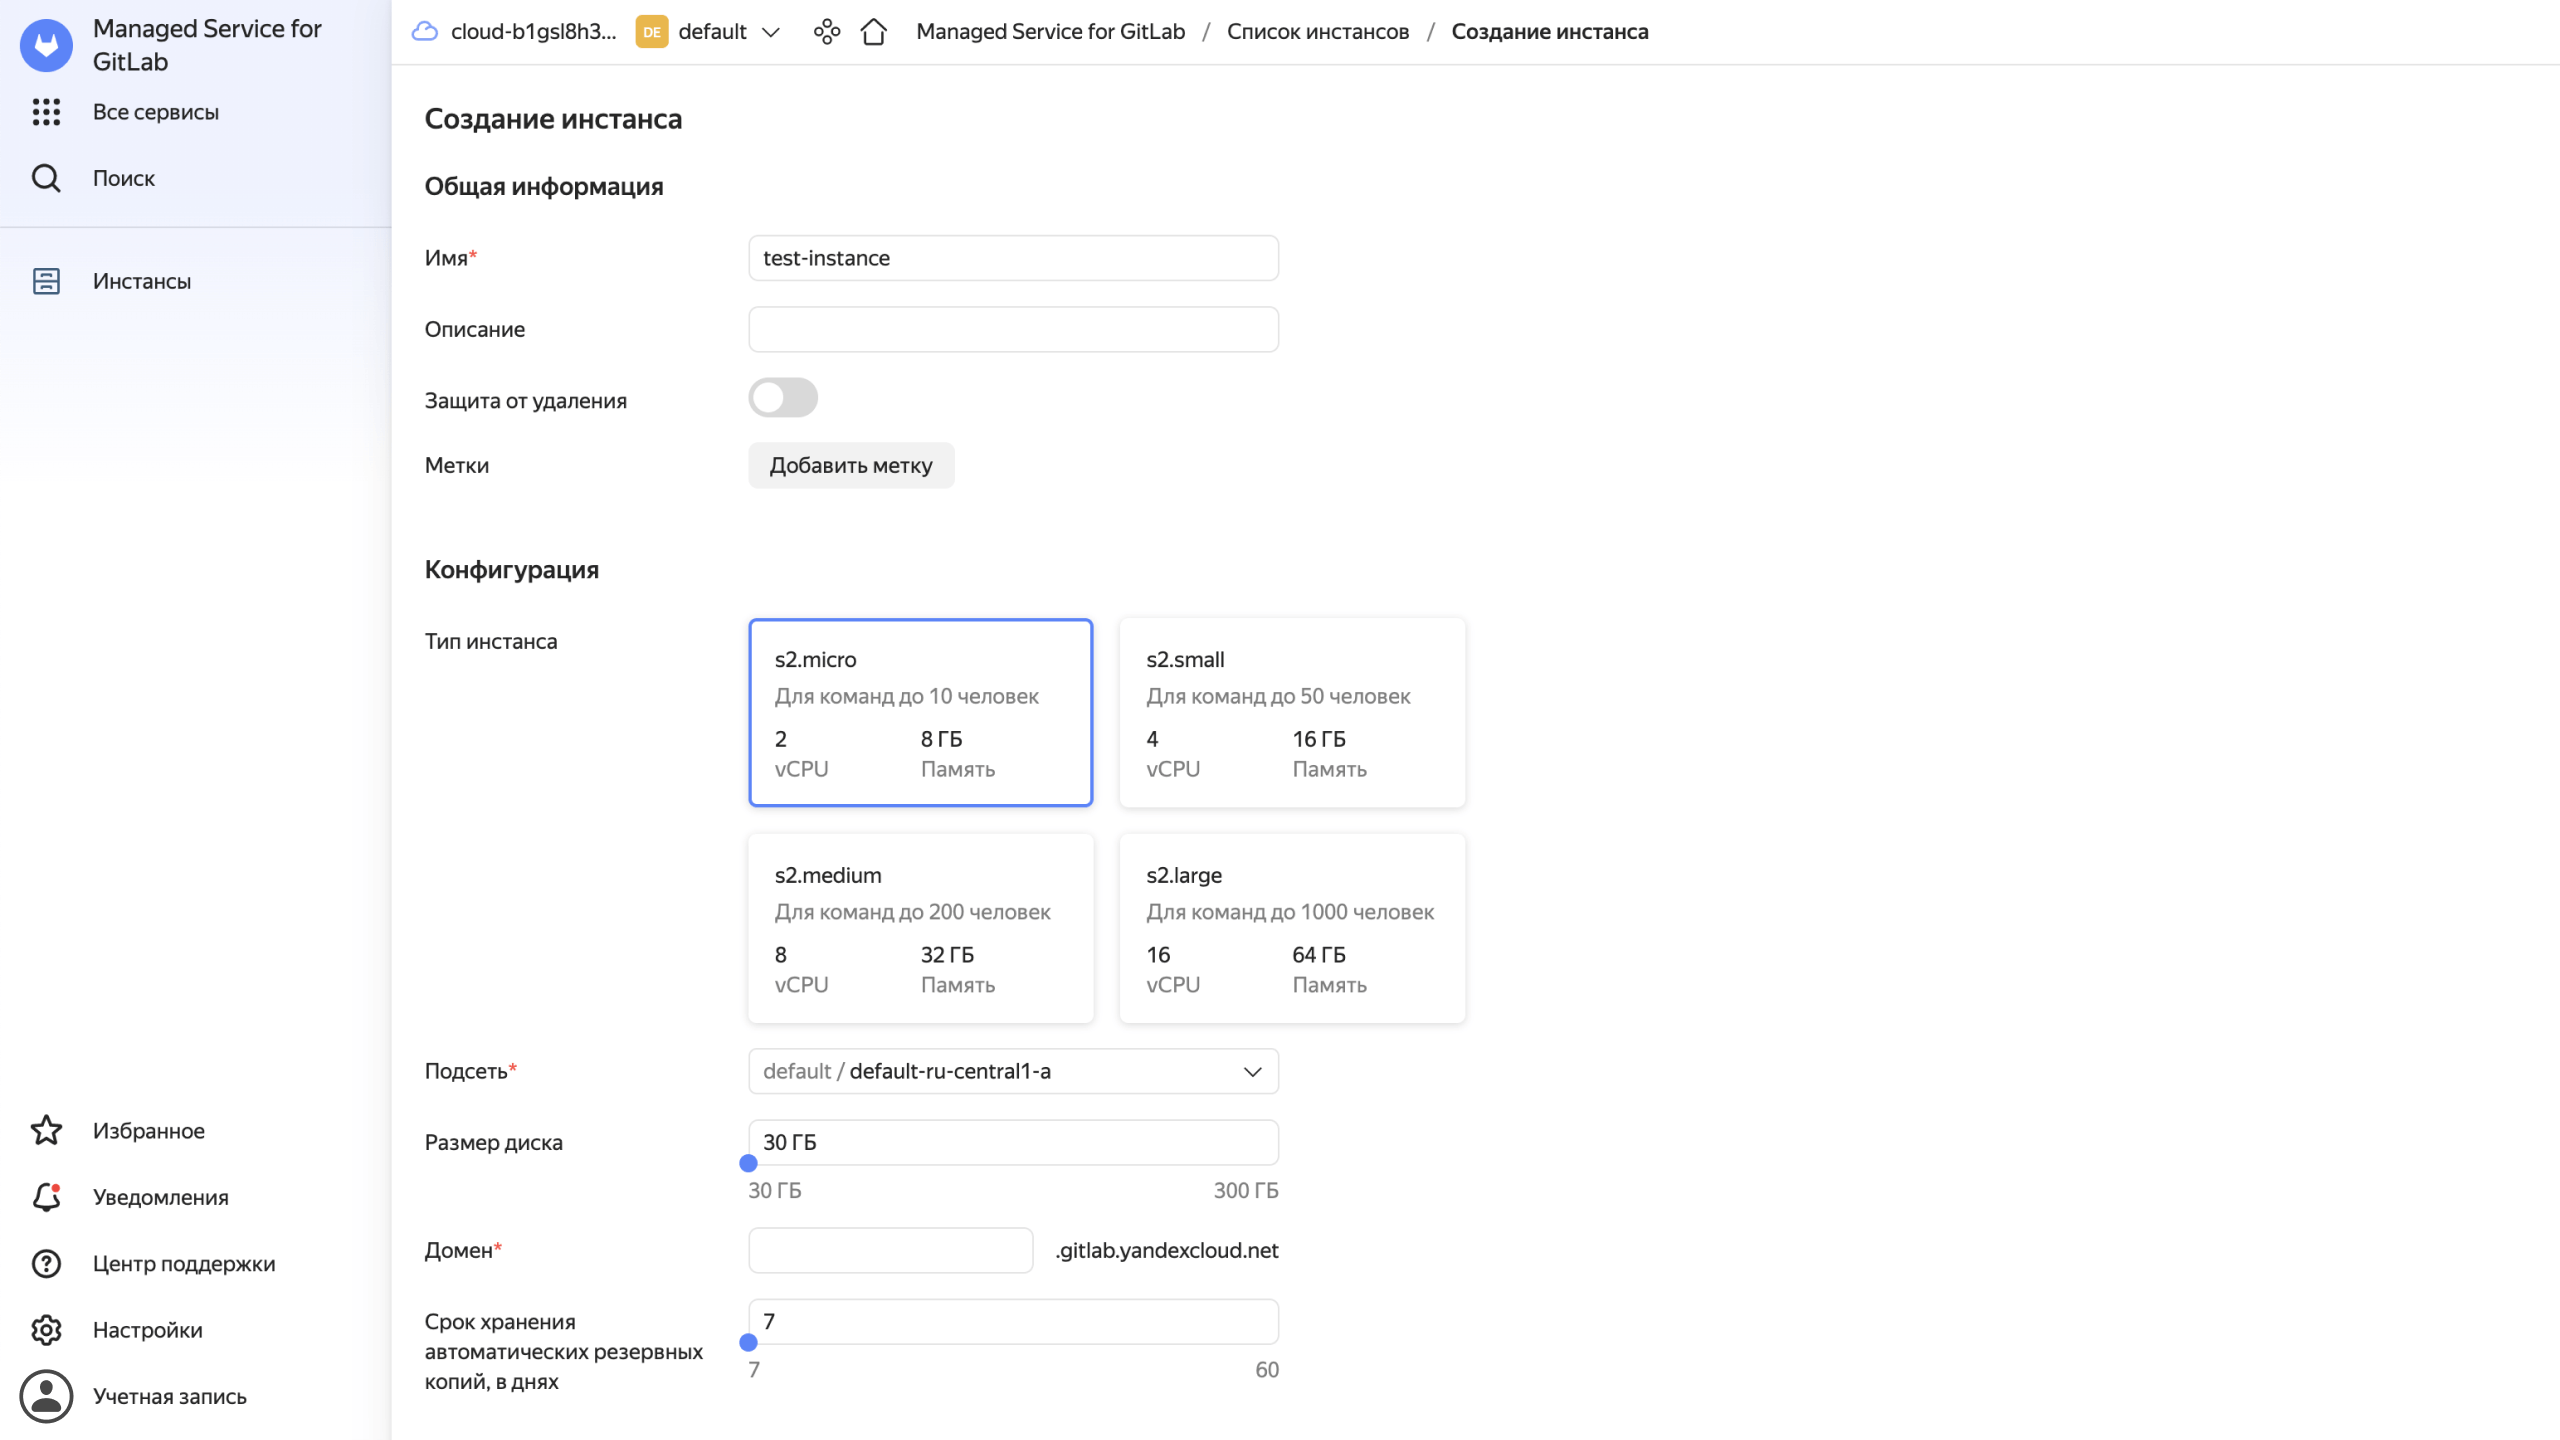Click the search magnifier icon
The width and height of the screenshot is (2560, 1440).
point(46,178)
